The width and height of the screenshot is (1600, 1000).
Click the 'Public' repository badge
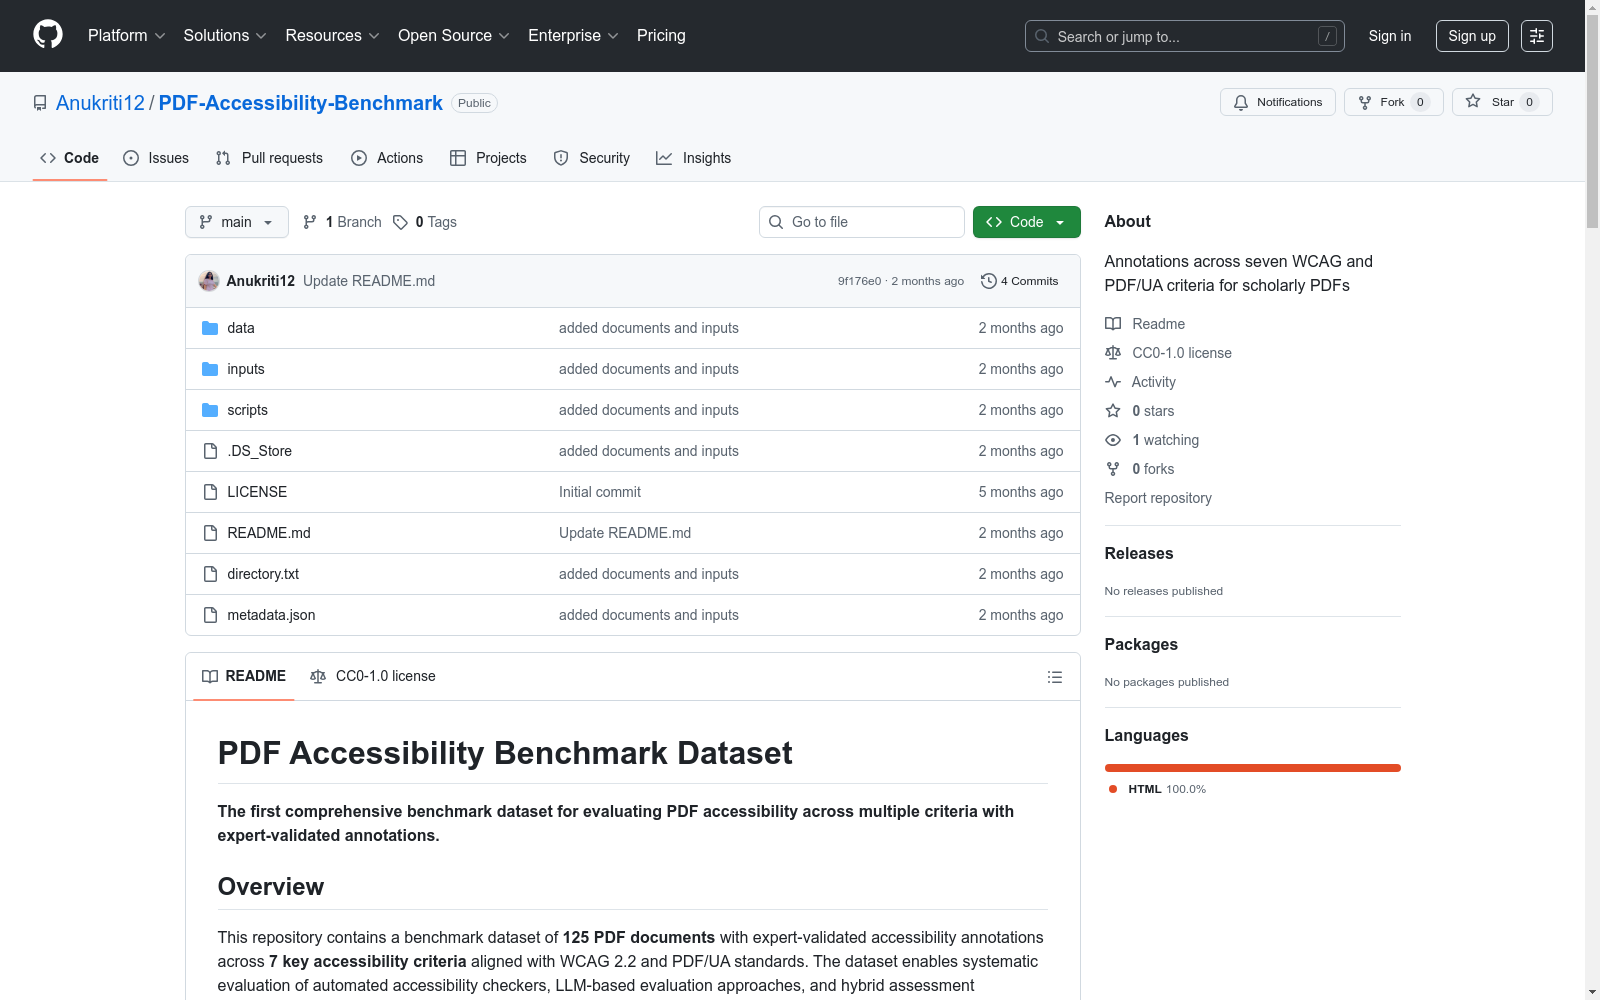(475, 103)
